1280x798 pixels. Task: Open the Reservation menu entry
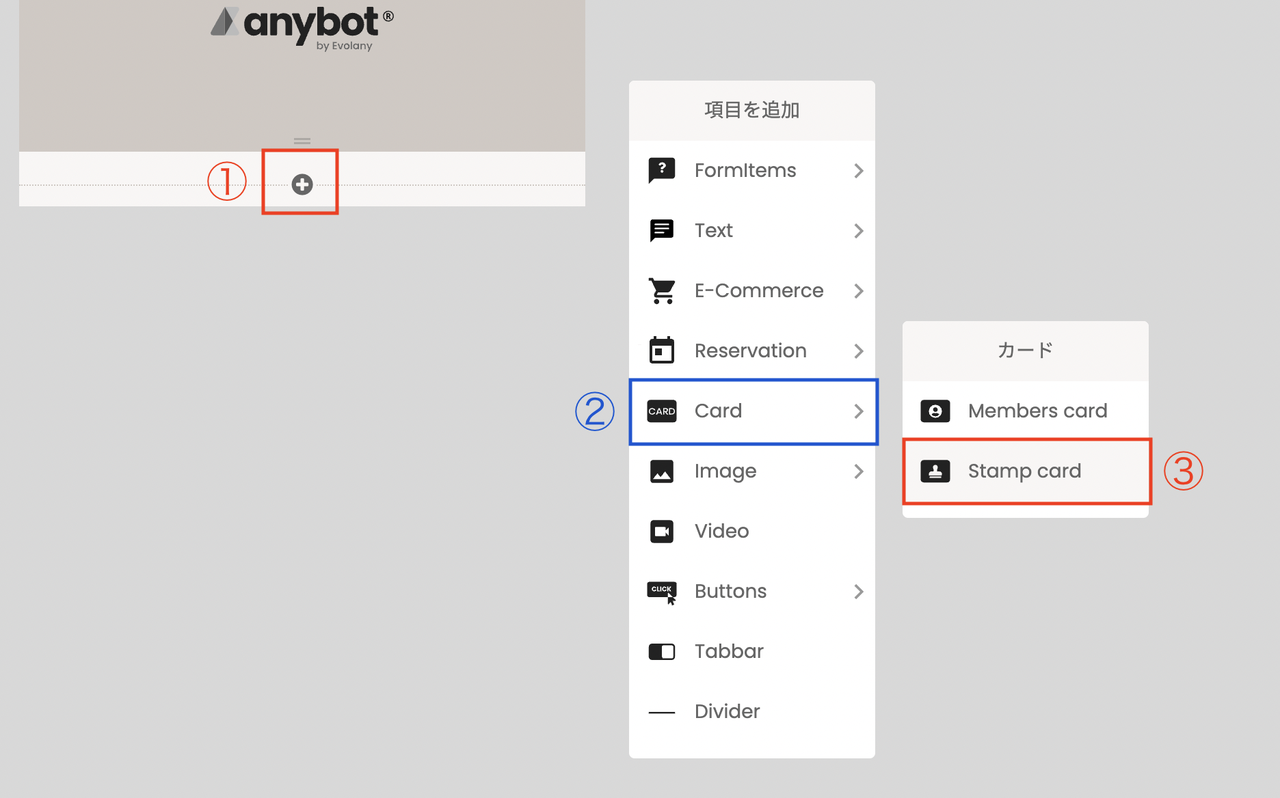pos(752,351)
